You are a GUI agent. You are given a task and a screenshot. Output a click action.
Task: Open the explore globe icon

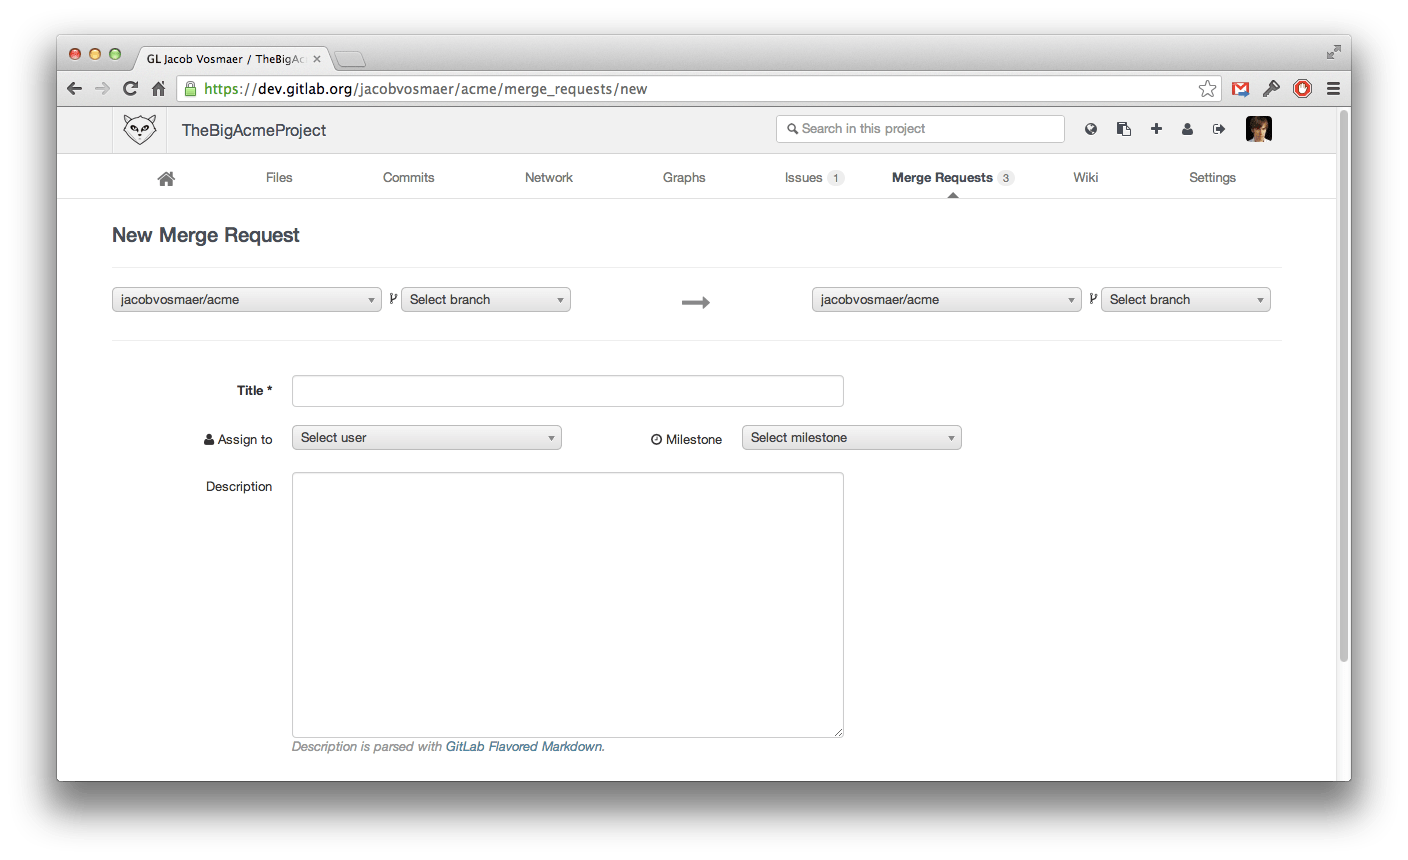coord(1090,128)
